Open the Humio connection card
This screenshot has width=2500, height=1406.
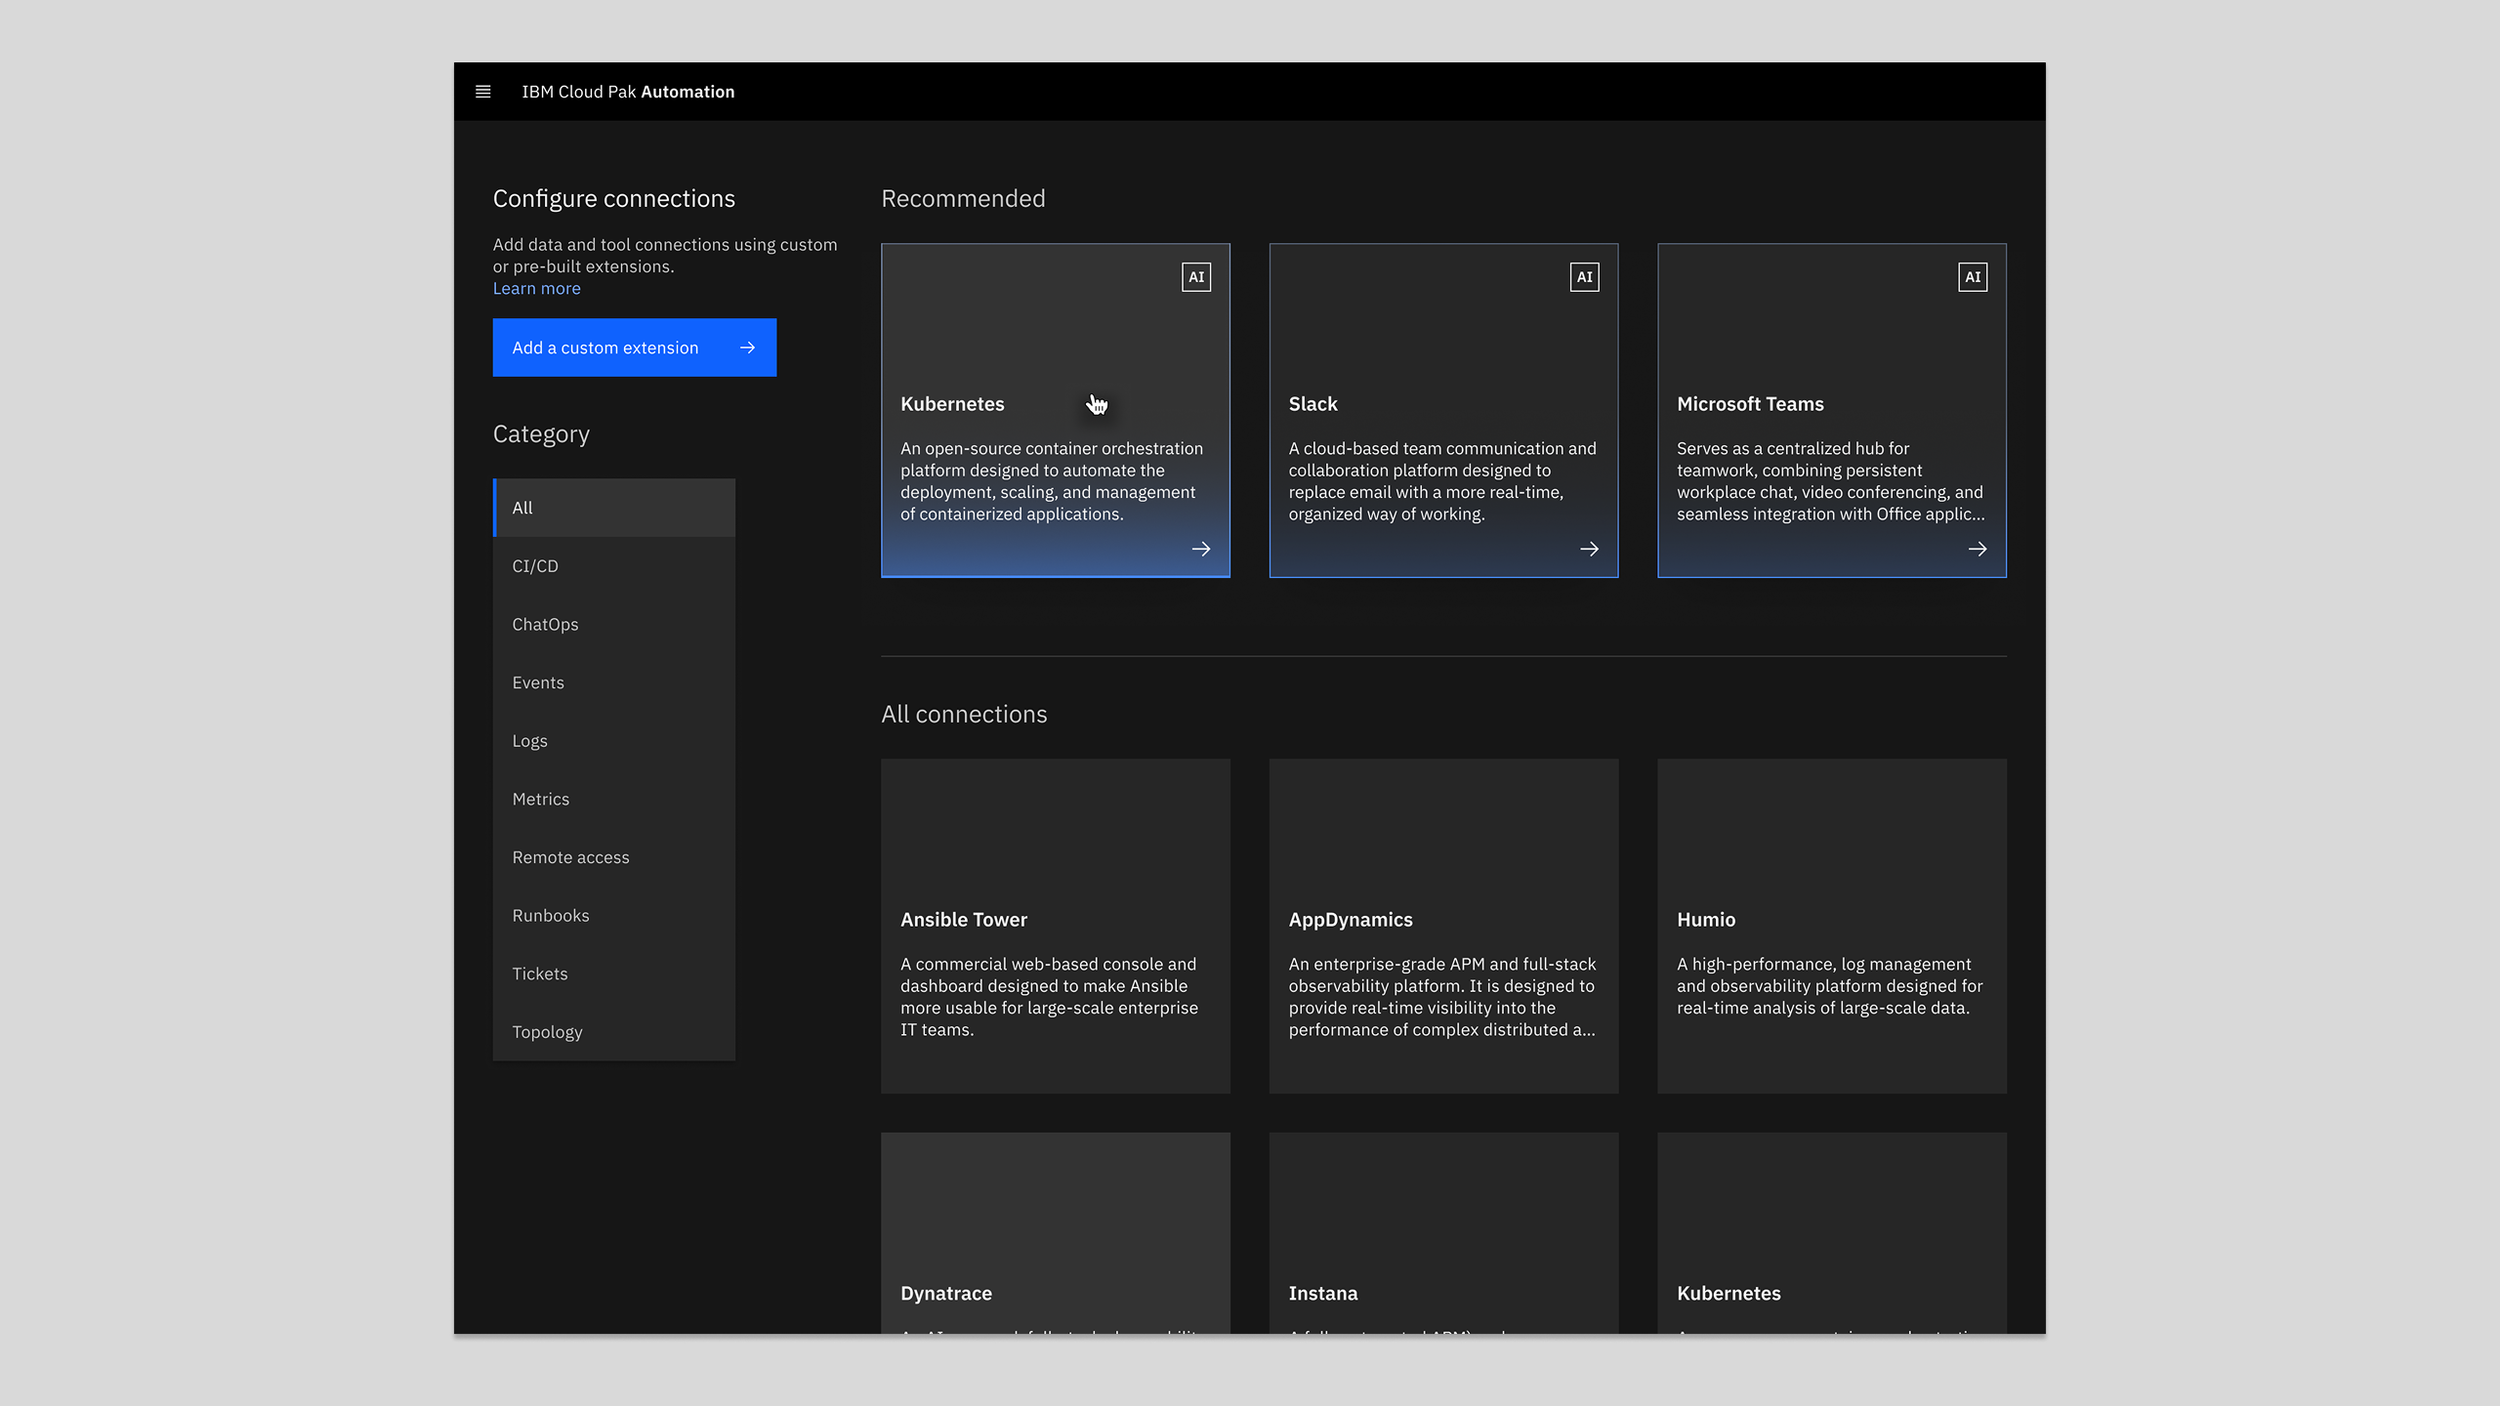point(1831,925)
